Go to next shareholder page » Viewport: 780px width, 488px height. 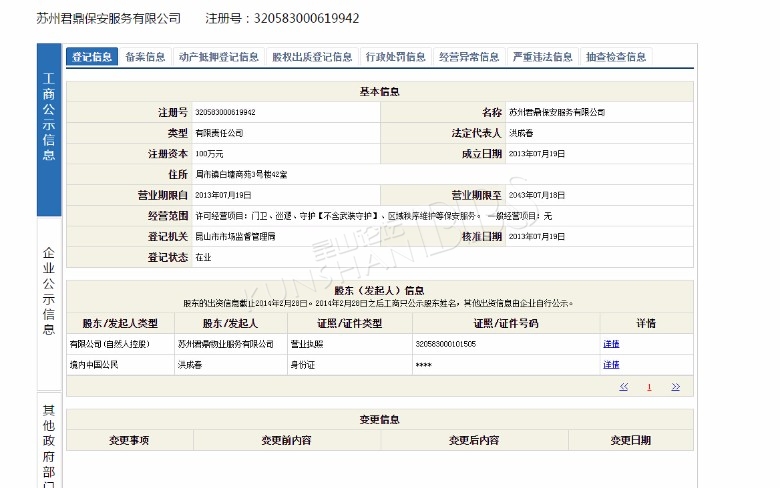(x=676, y=387)
